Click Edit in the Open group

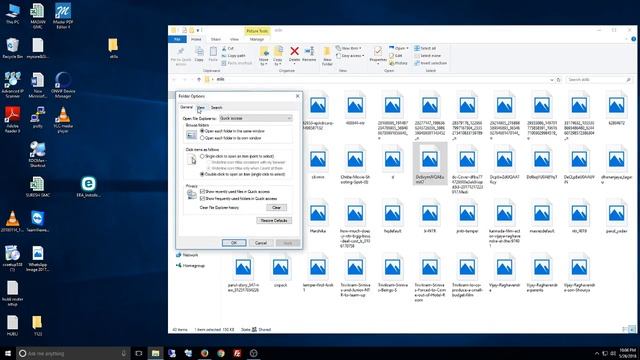[x=396, y=56]
